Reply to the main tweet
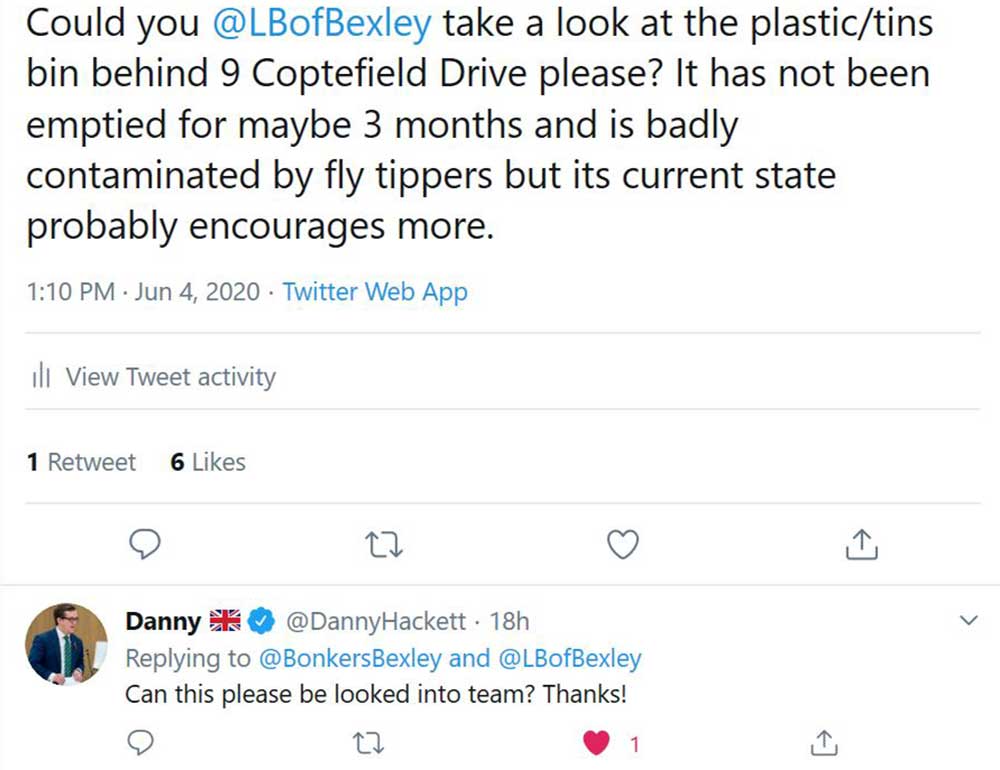Viewport: 1000px width, 770px height. tap(147, 544)
